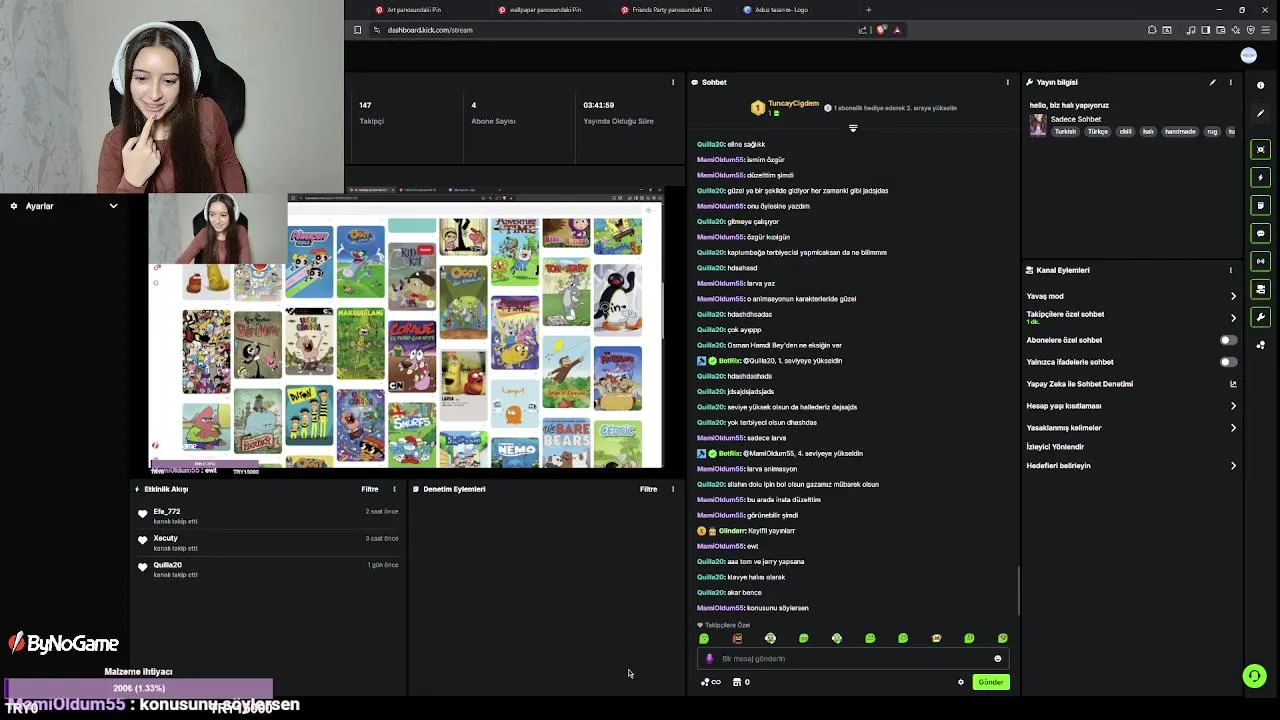Image resolution: width=1280 pixels, height=720 pixels.
Task: Click the Gönder send button
Action: tap(991, 682)
